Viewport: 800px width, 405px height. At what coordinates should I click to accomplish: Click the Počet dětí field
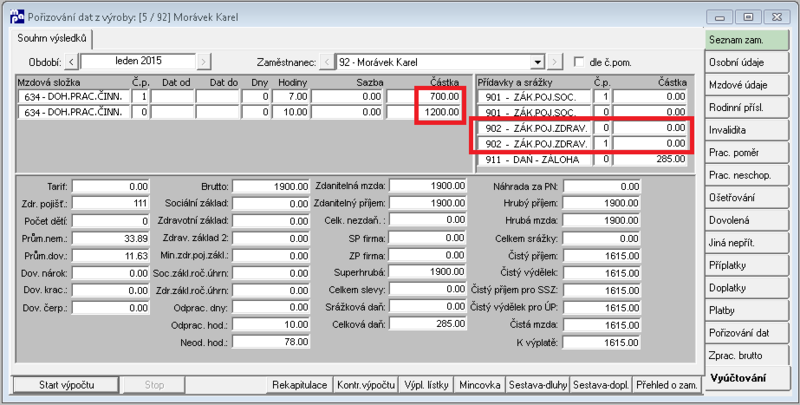(x=111, y=221)
